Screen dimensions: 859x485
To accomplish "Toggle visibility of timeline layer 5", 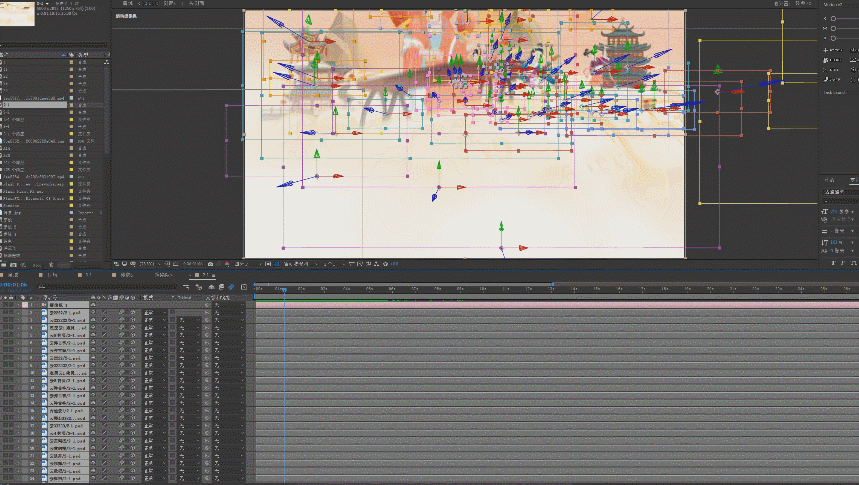I will [5, 335].
